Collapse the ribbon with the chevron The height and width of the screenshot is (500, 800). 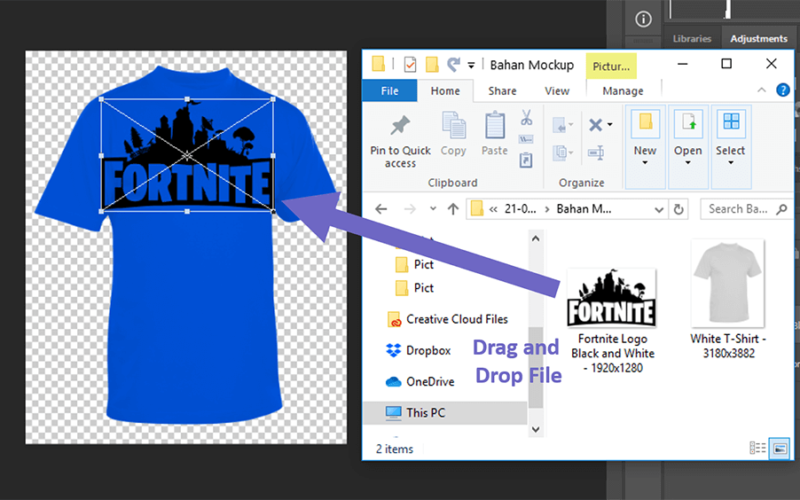click(x=762, y=90)
